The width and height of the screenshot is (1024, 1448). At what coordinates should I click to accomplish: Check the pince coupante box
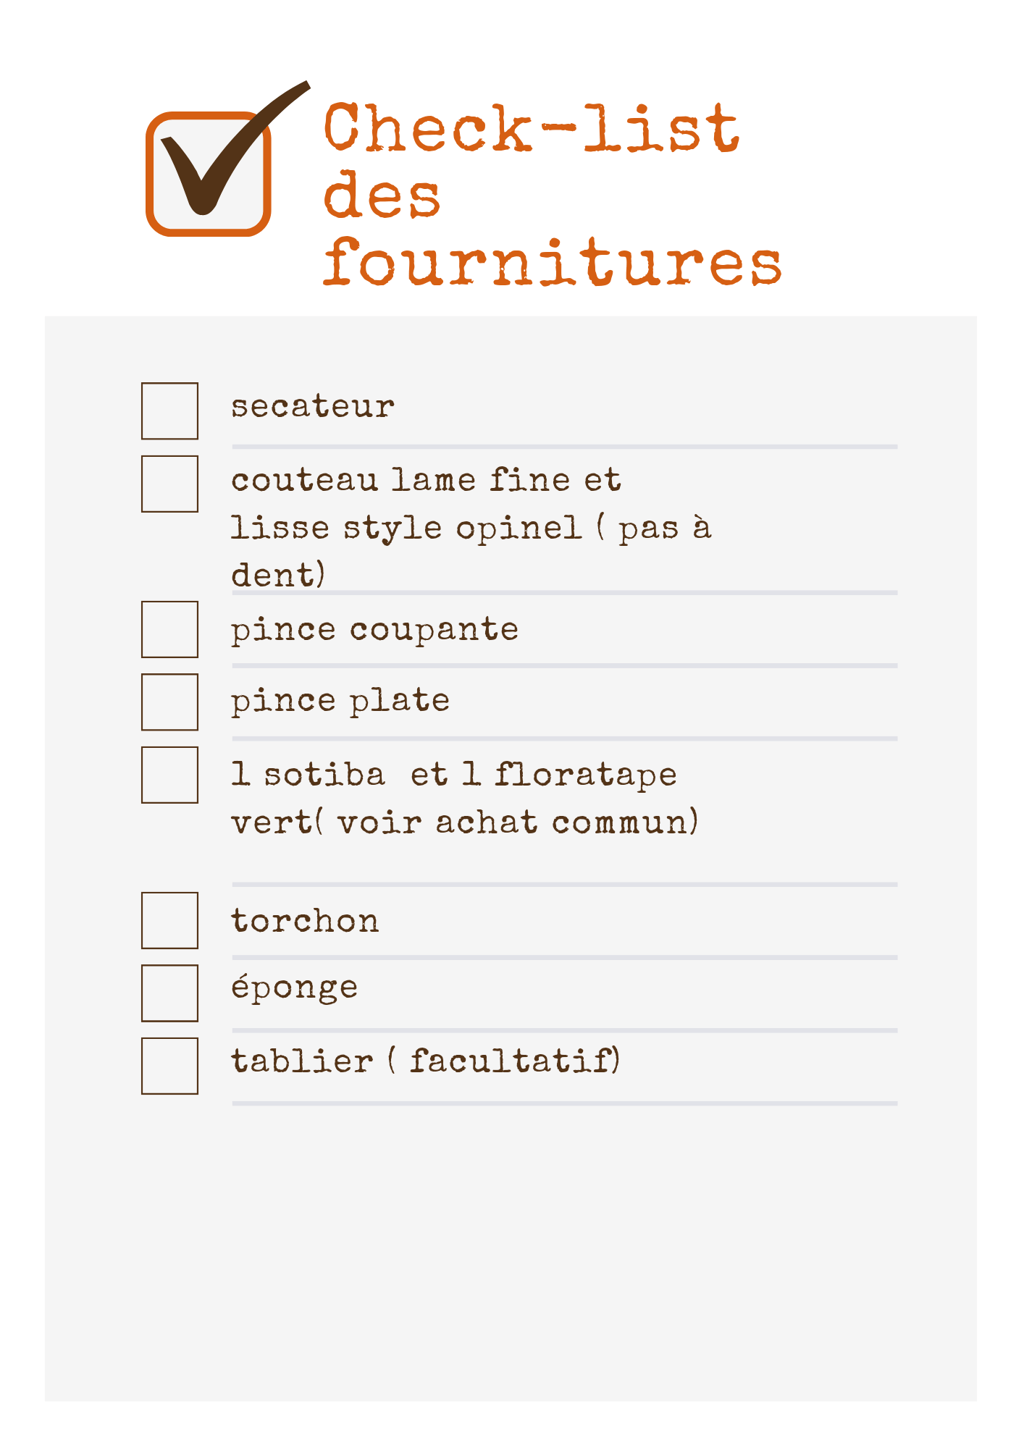(x=170, y=629)
